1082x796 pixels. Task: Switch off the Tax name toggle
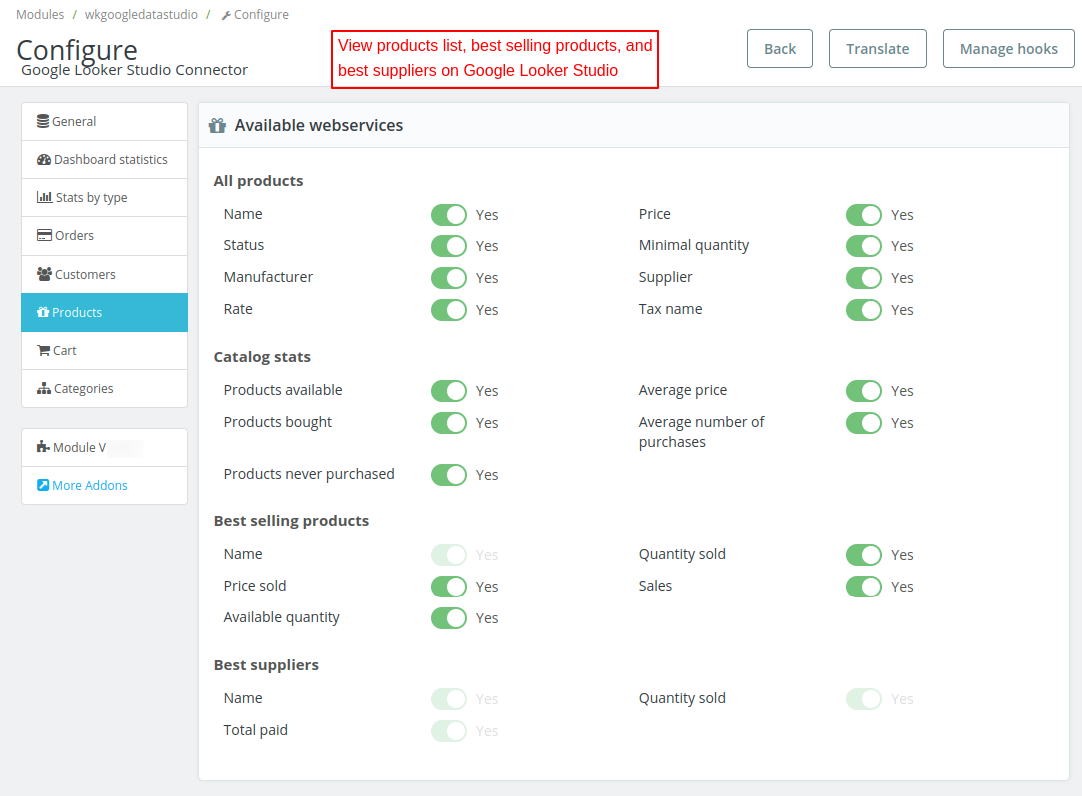(864, 310)
